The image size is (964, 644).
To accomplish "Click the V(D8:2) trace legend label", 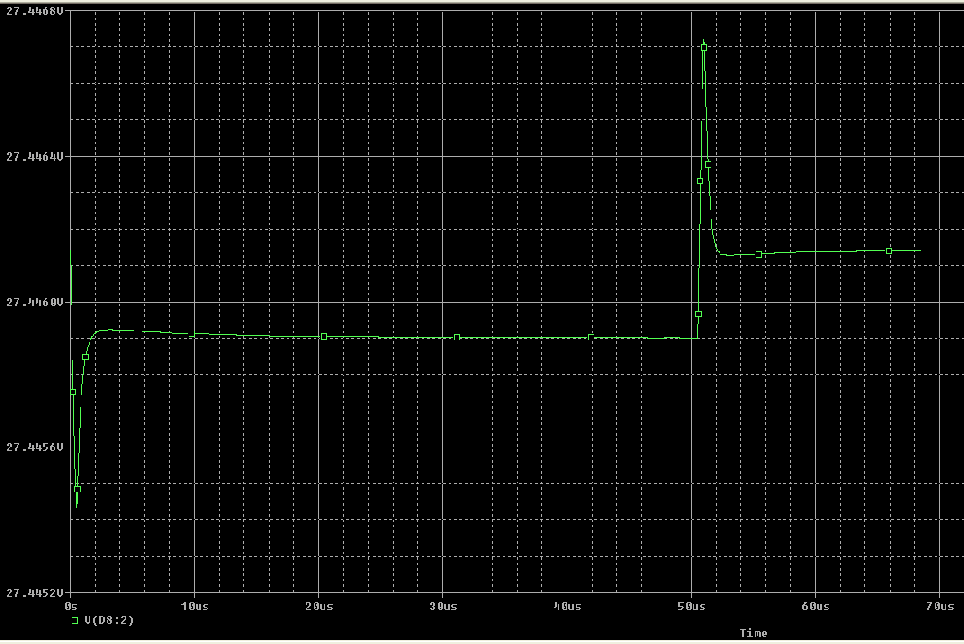I will coord(109,620).
